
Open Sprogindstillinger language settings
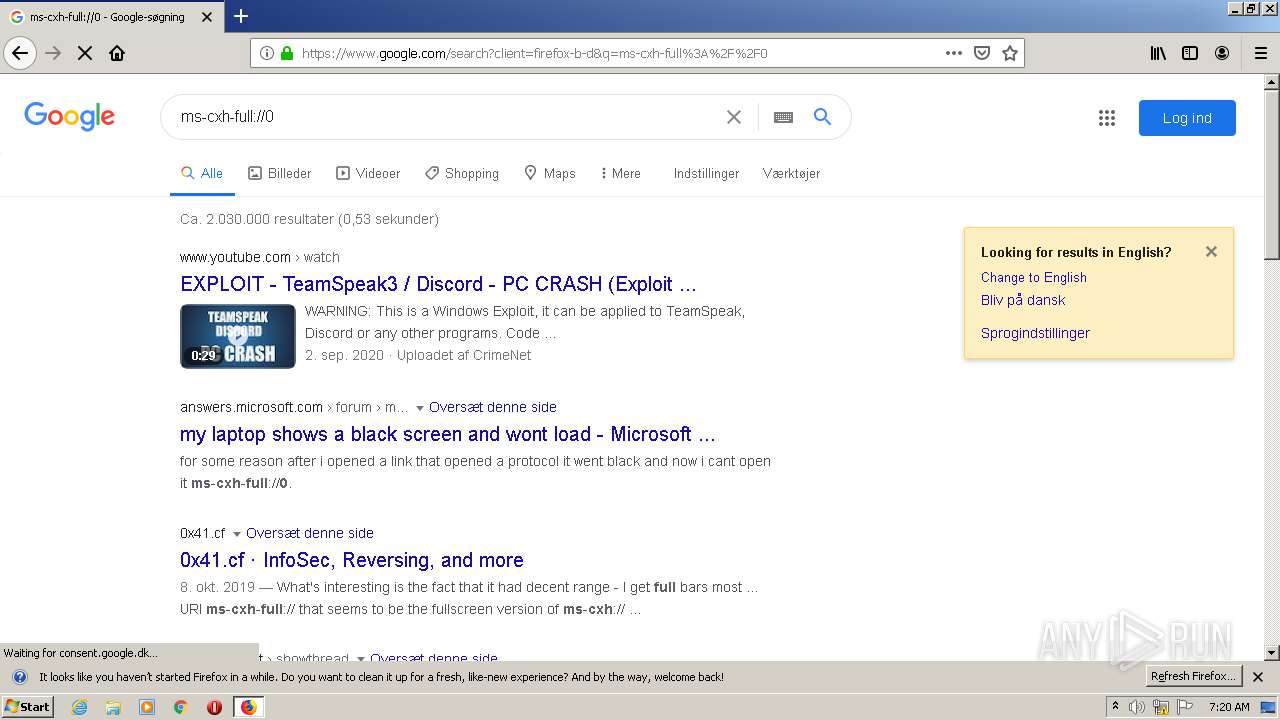pos(1035,333)
